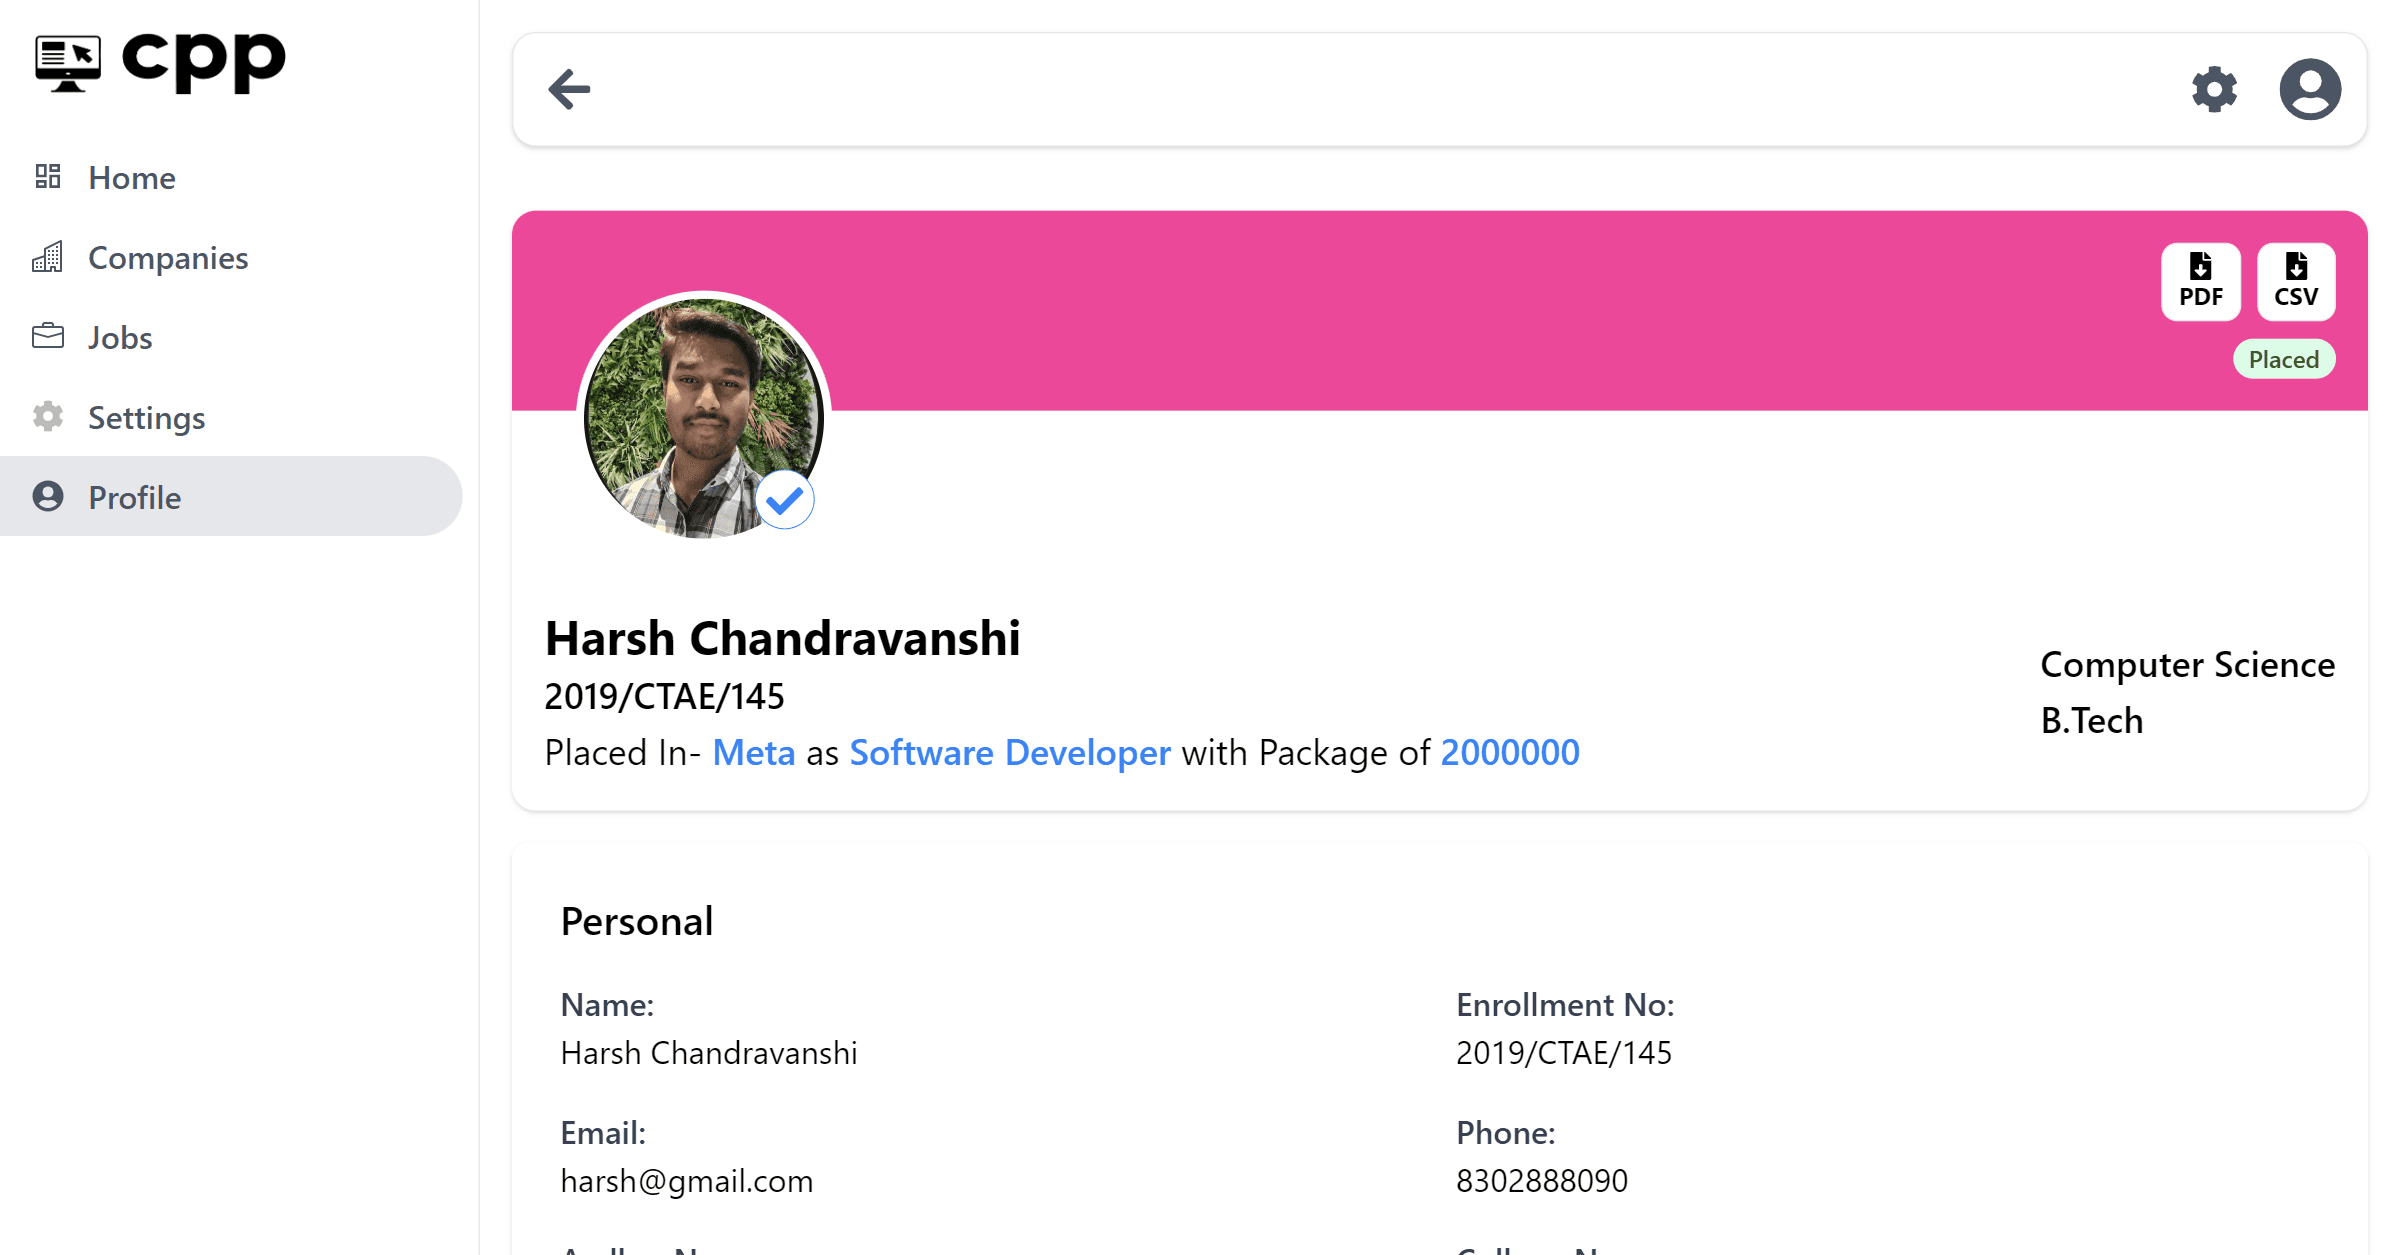This screenshot has height=1255, width=2400.
Task: Click the Profile person icon in sidebar
Action: (x=48, y=497)
